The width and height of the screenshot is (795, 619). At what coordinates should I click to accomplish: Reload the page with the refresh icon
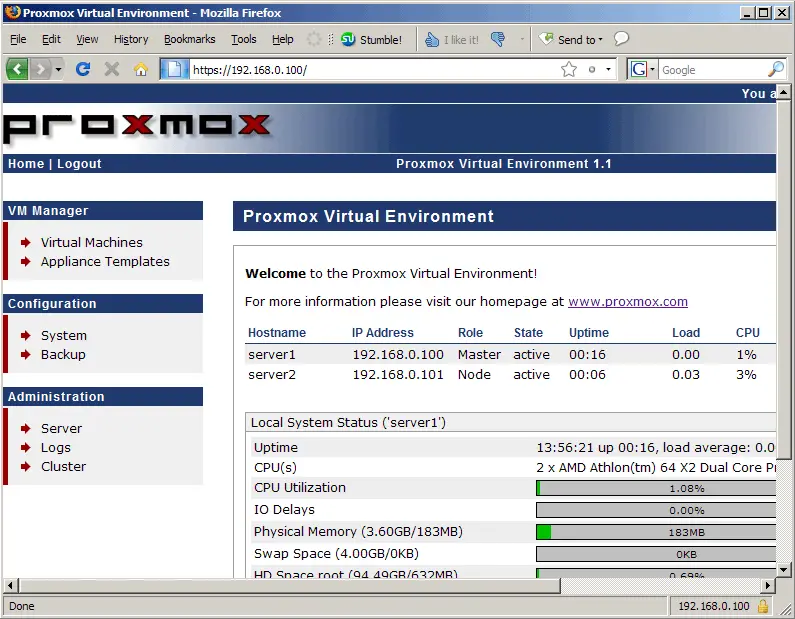(83, 69)
